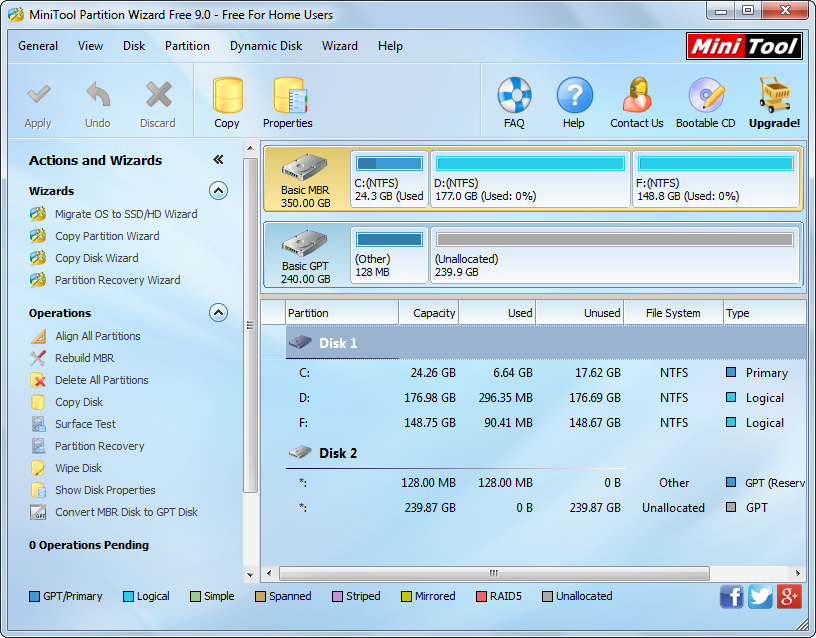Viewport: 816px width, 638px height.
Task: Select the Basic MBR 350.00 GB disk icon
Action: tap(305, 168)
